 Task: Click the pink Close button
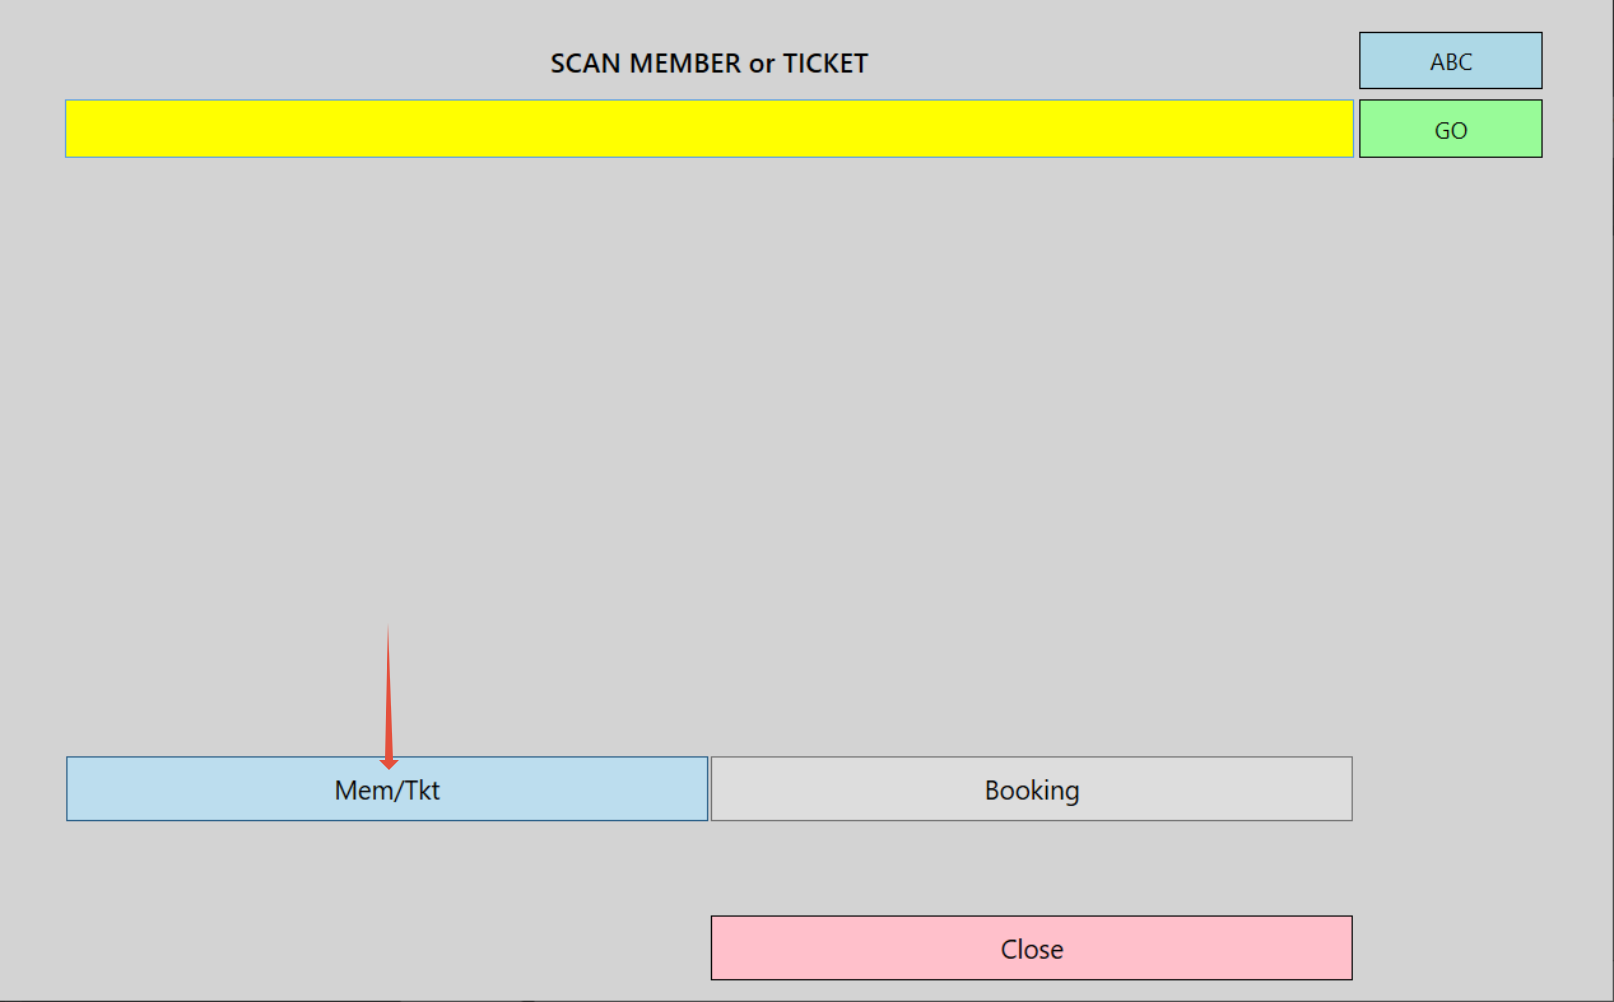(x=1031, y=948)
